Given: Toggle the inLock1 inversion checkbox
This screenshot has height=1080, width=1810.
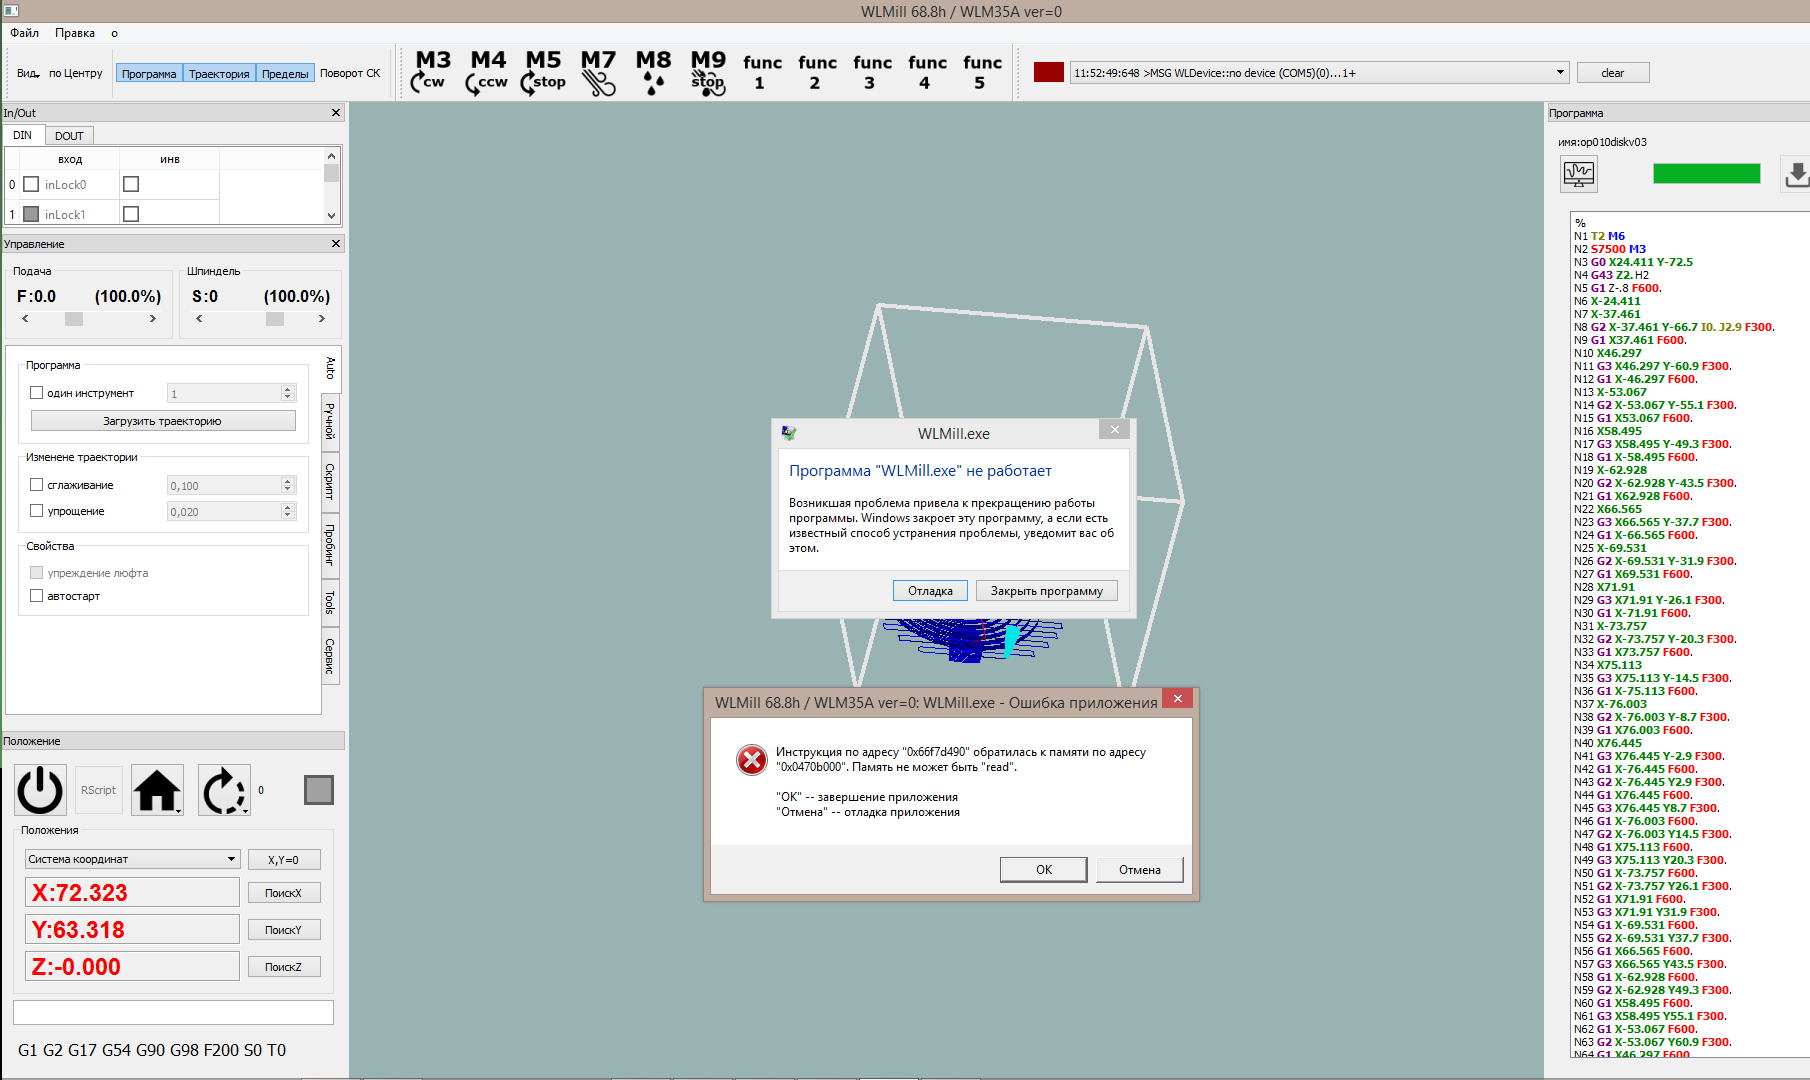Looking at the screenshot, I should click(x=131, y=214).
